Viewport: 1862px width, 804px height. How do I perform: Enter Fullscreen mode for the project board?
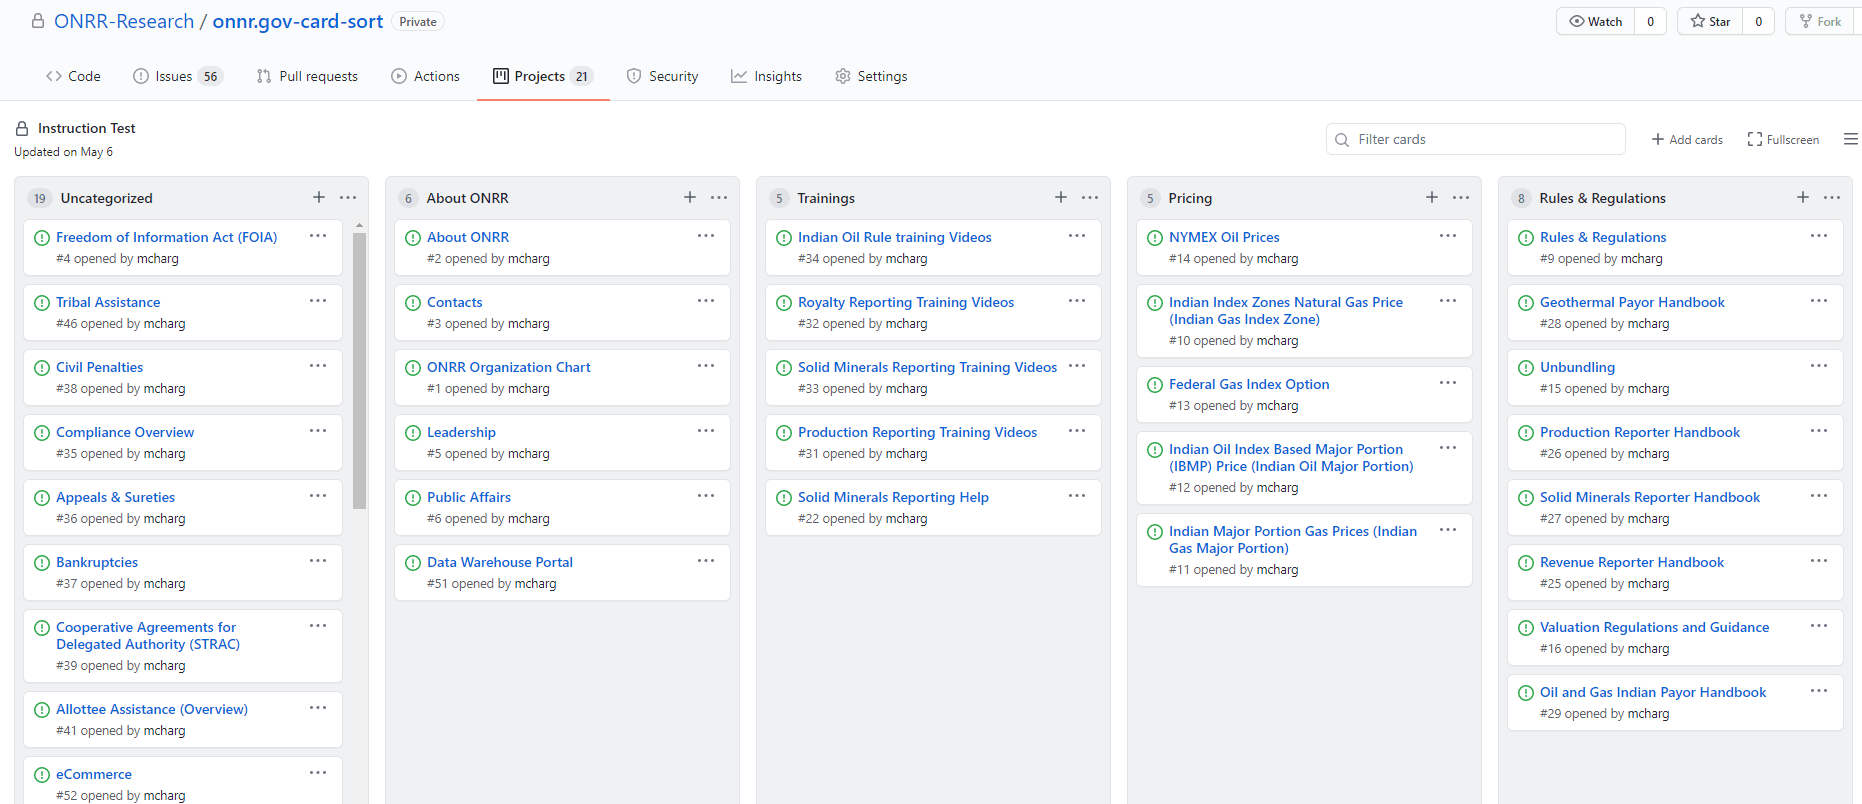coord(1783,140)
